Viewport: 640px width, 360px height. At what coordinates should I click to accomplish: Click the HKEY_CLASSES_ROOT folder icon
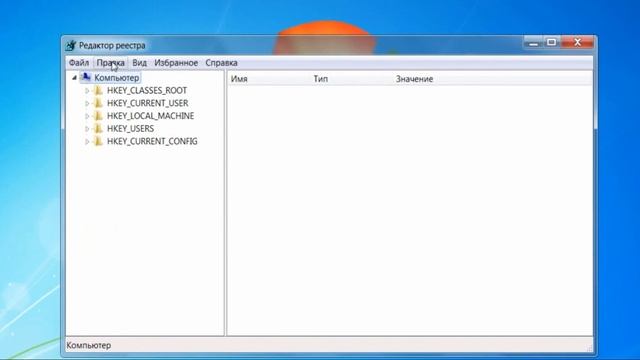98,90
